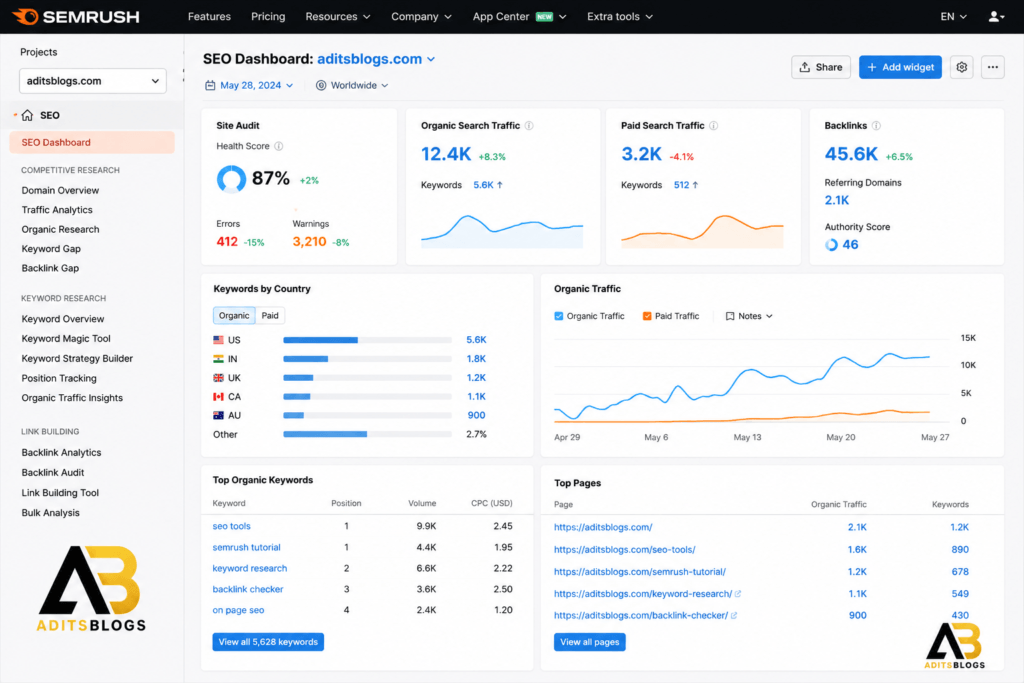Click the US keywords progress bar
This screenshot has width=1024, height=683.
click(367, 340)
